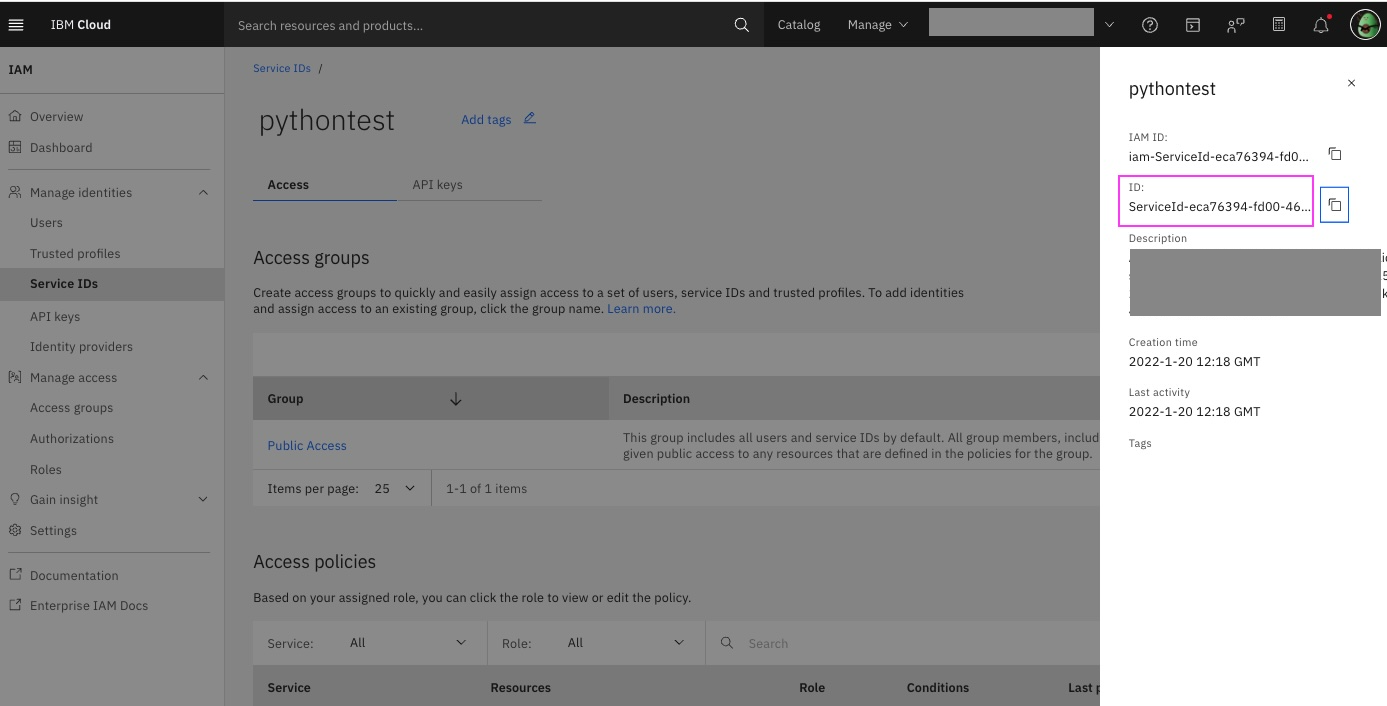
Task: Click the Description column header
Action: click(656, 398)
